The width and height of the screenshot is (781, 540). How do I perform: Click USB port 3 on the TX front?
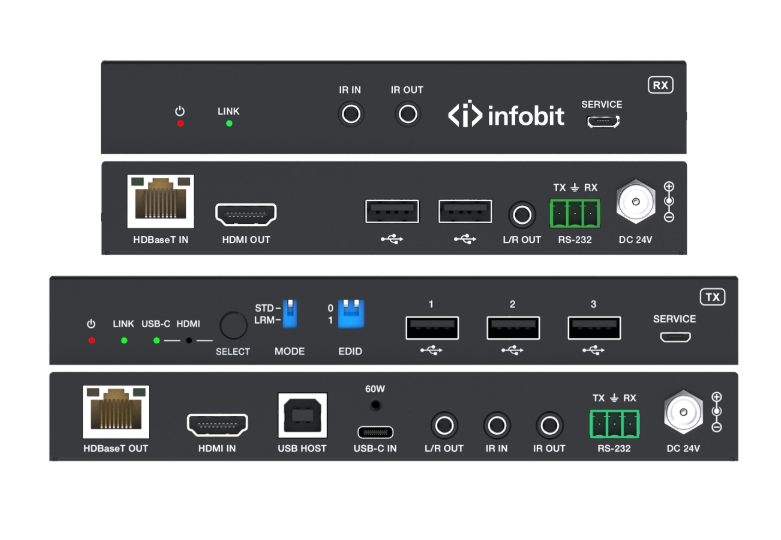click(593, 327)
